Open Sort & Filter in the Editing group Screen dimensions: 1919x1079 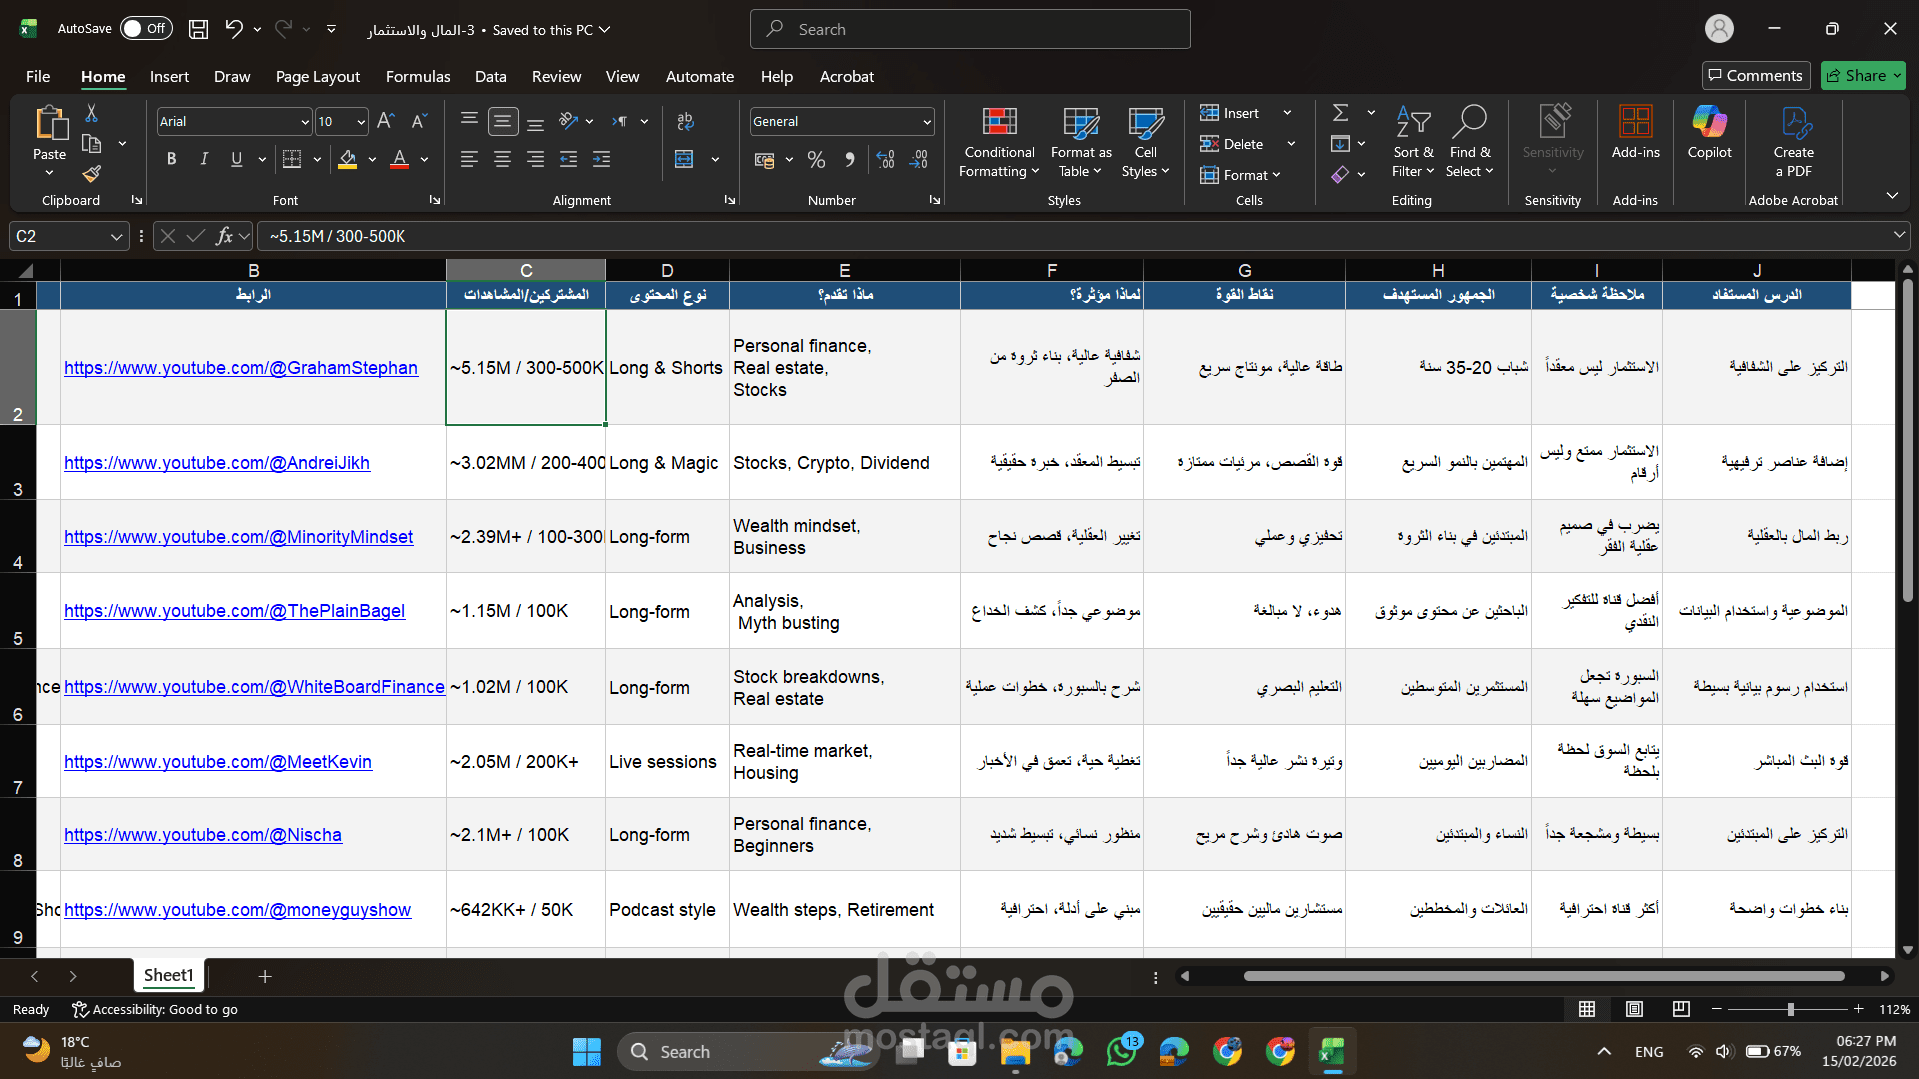click(x=1413, y=142)
